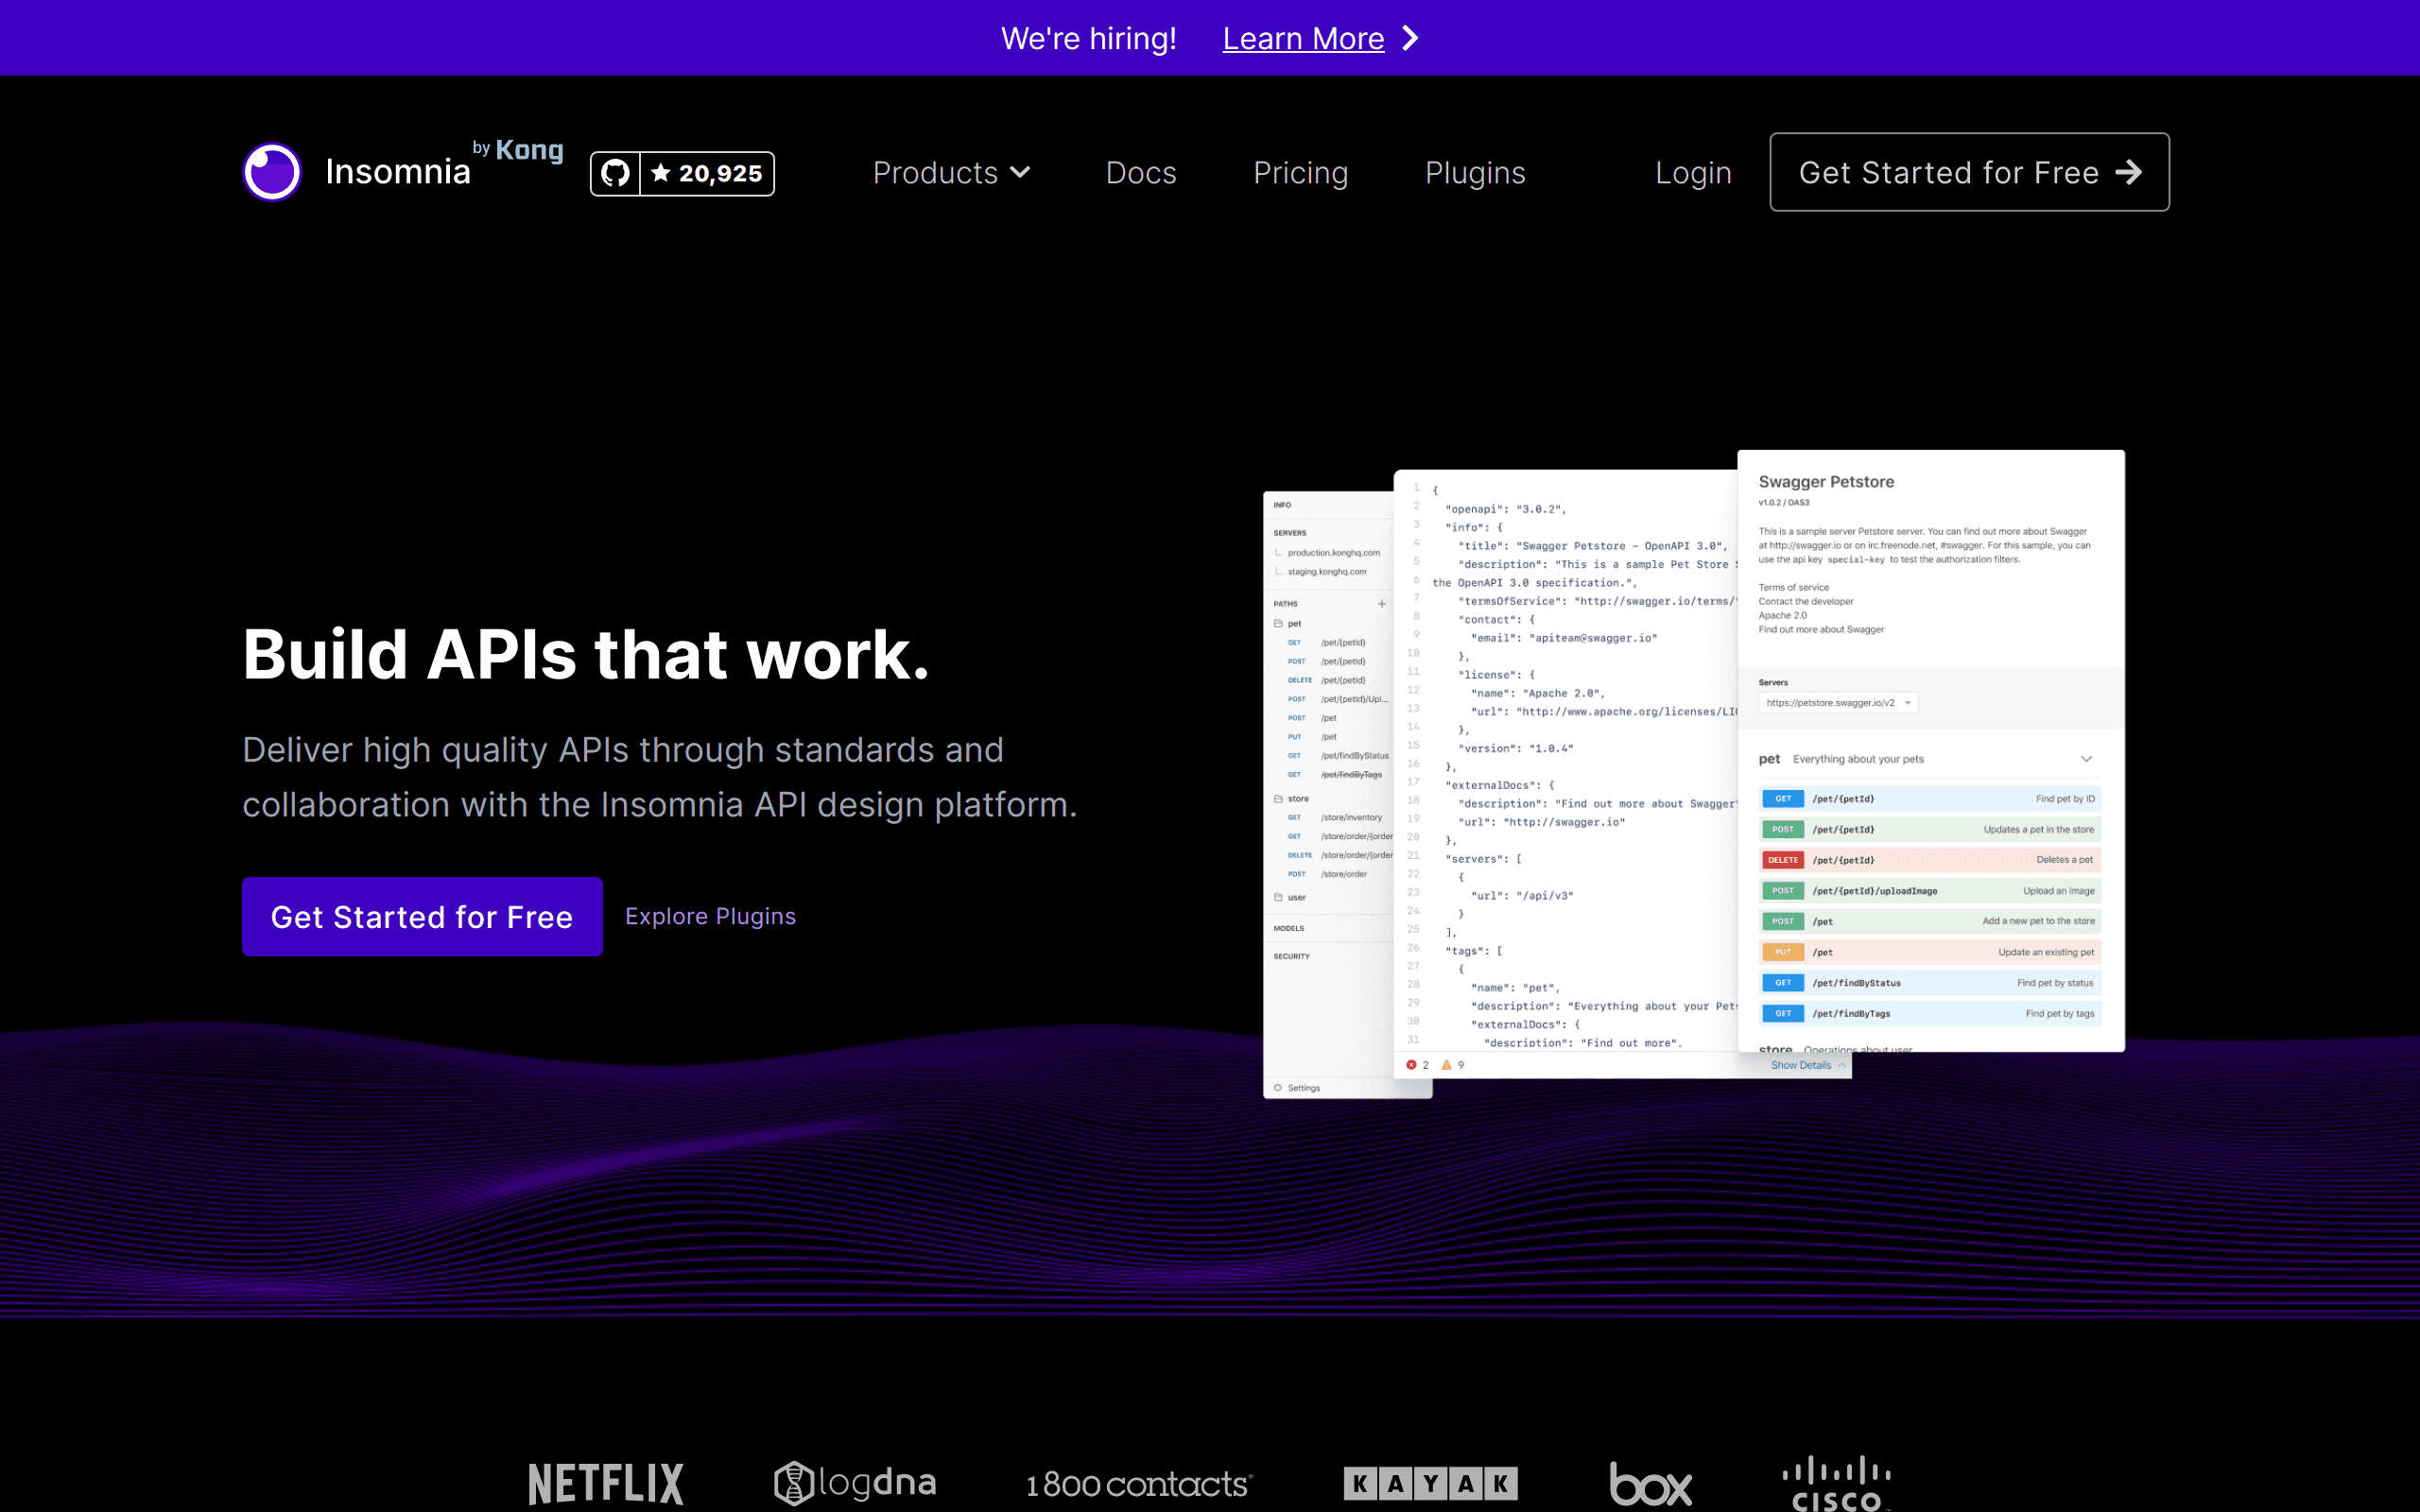This screenshot has width=2420, height=1512.
Task: Expand the Products dropdown menu
Action: click(x=951, y=173)
